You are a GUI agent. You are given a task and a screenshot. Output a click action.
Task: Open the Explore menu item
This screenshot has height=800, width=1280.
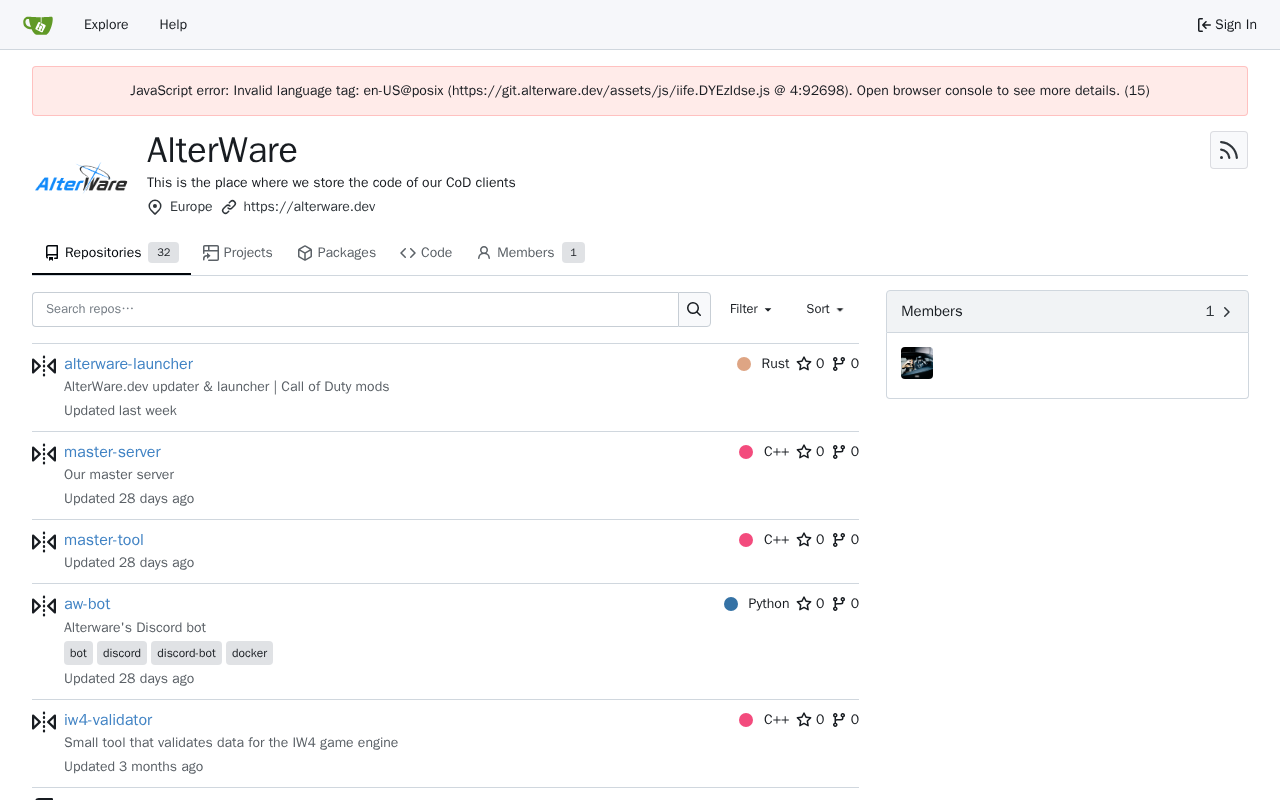pos(106,25)
